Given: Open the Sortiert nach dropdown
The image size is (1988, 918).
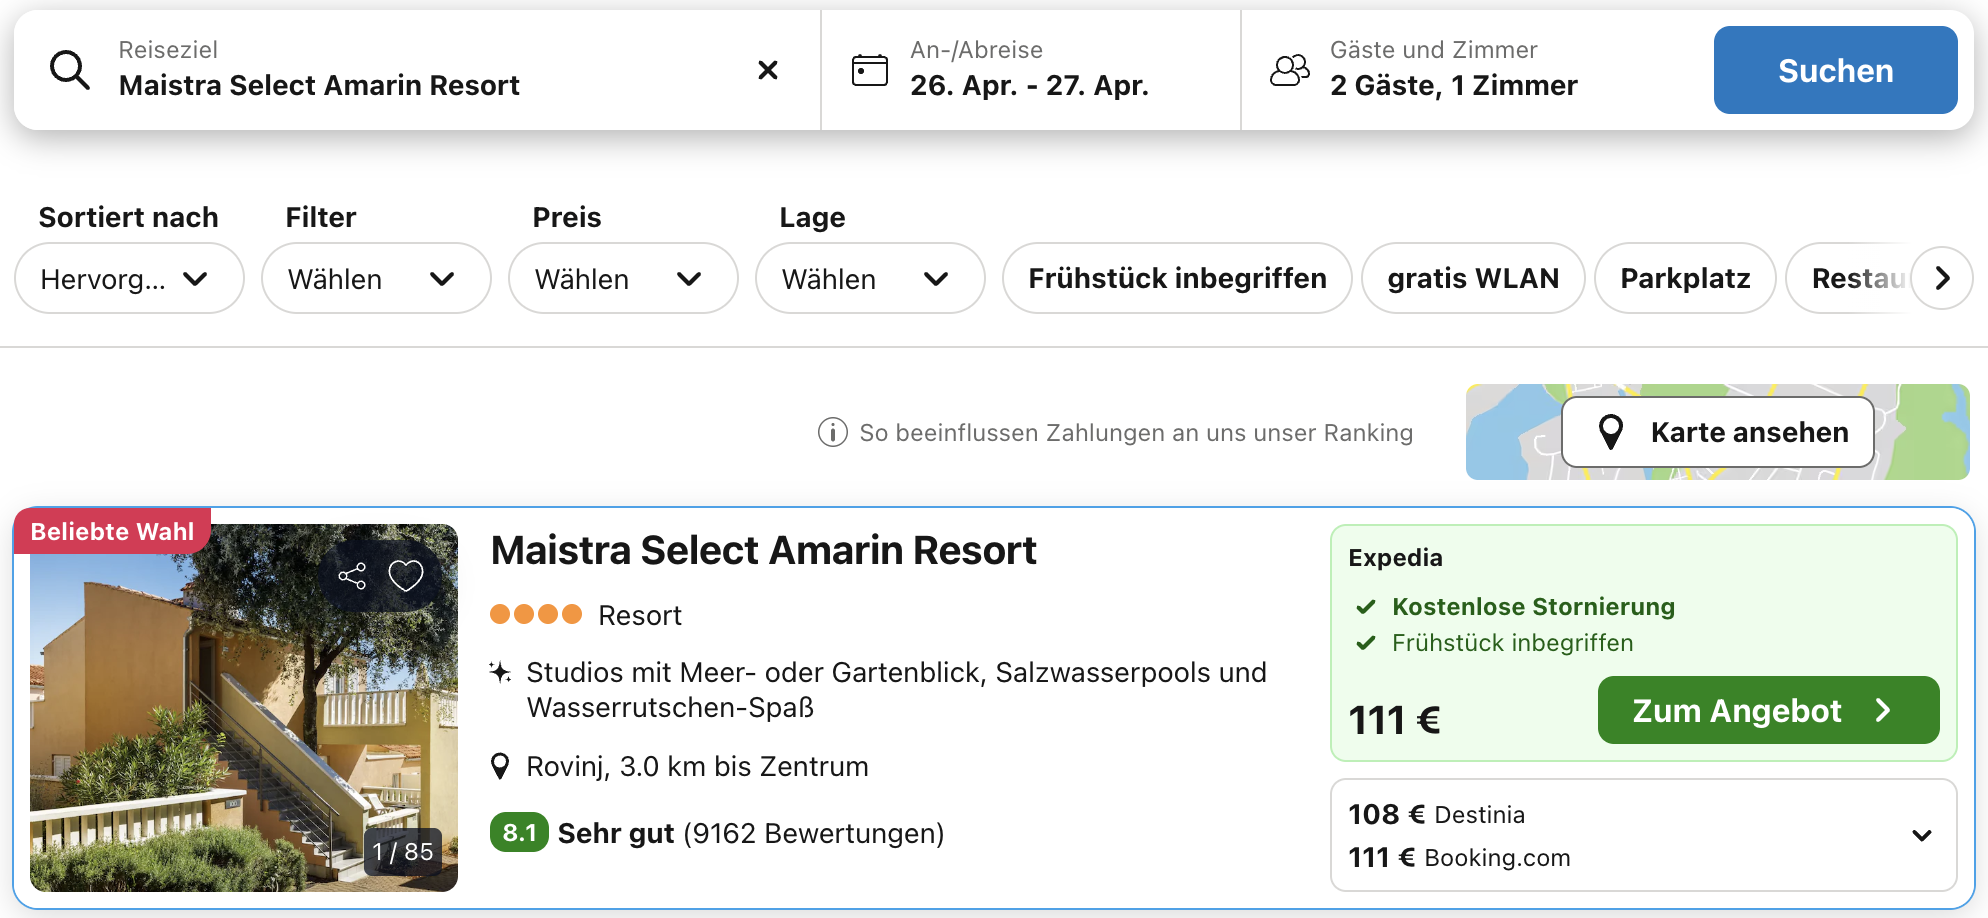Looking at the screenshot, I should pyautogui.click(x=129, y=279).
